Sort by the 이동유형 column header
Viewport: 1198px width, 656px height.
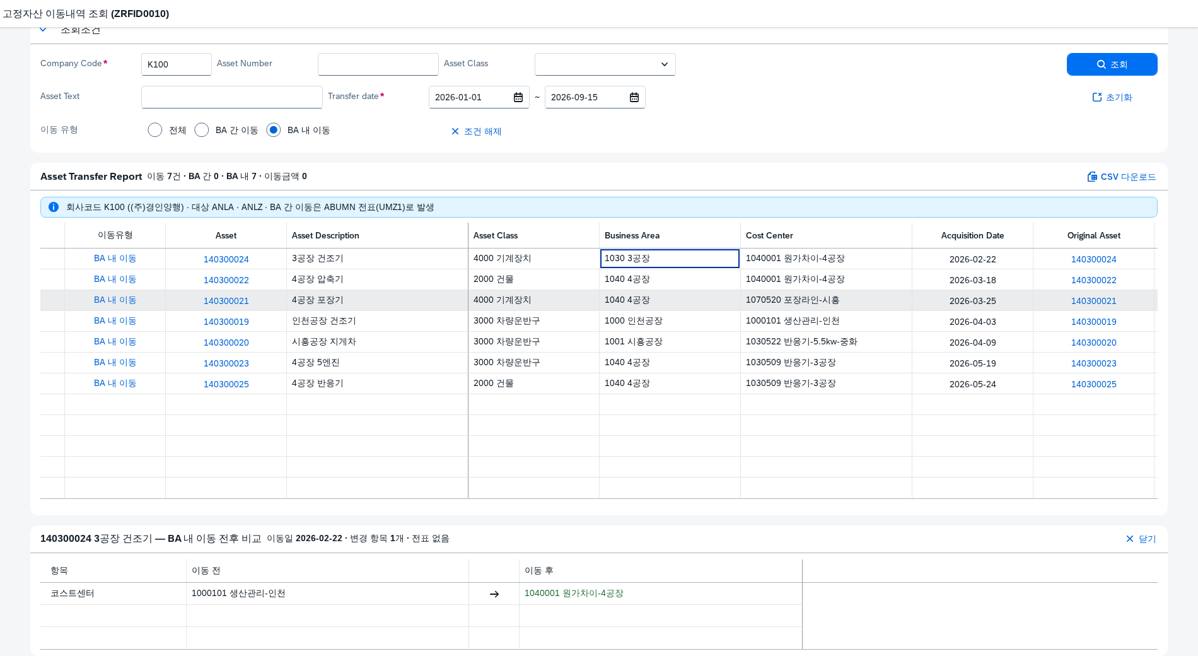tap(115, 235)
